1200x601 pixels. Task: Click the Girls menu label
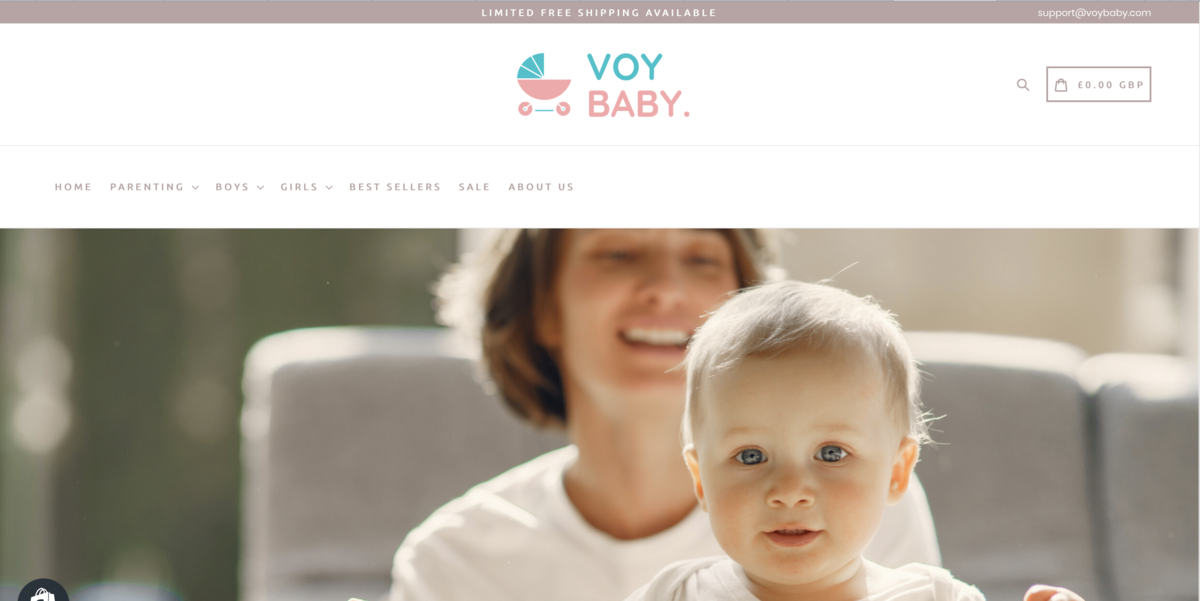(299, 187)
